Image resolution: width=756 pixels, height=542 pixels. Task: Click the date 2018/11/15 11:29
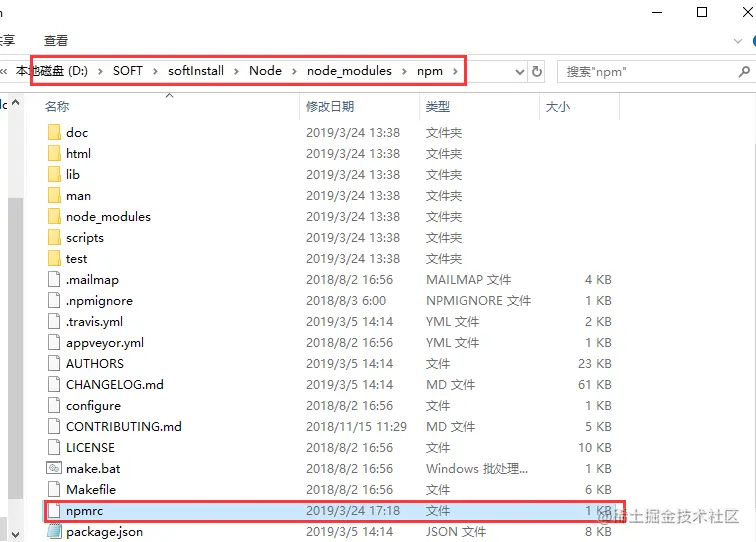coord(356,426)
